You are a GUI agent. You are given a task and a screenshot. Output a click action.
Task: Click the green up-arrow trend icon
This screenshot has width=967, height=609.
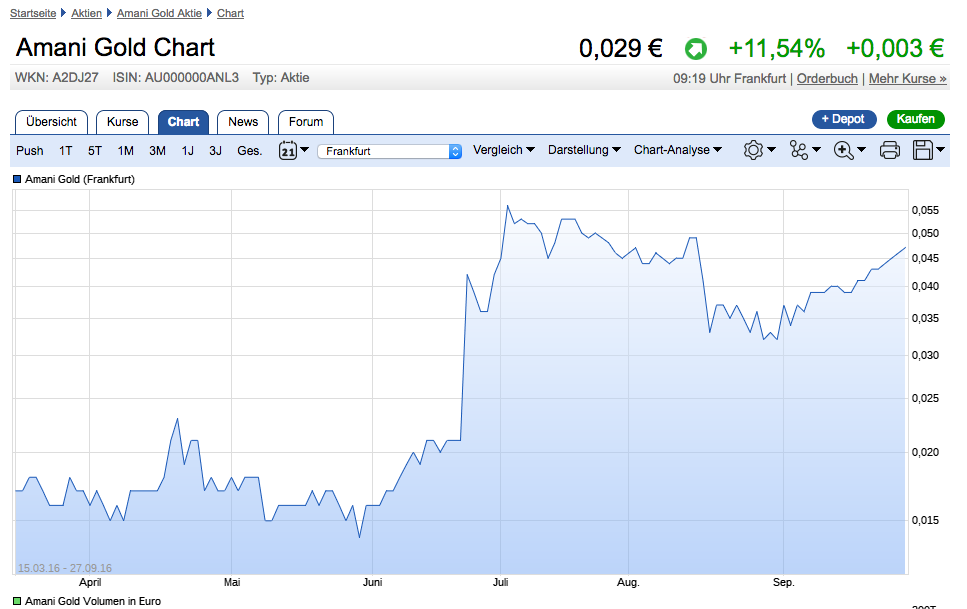pos(696,49)
